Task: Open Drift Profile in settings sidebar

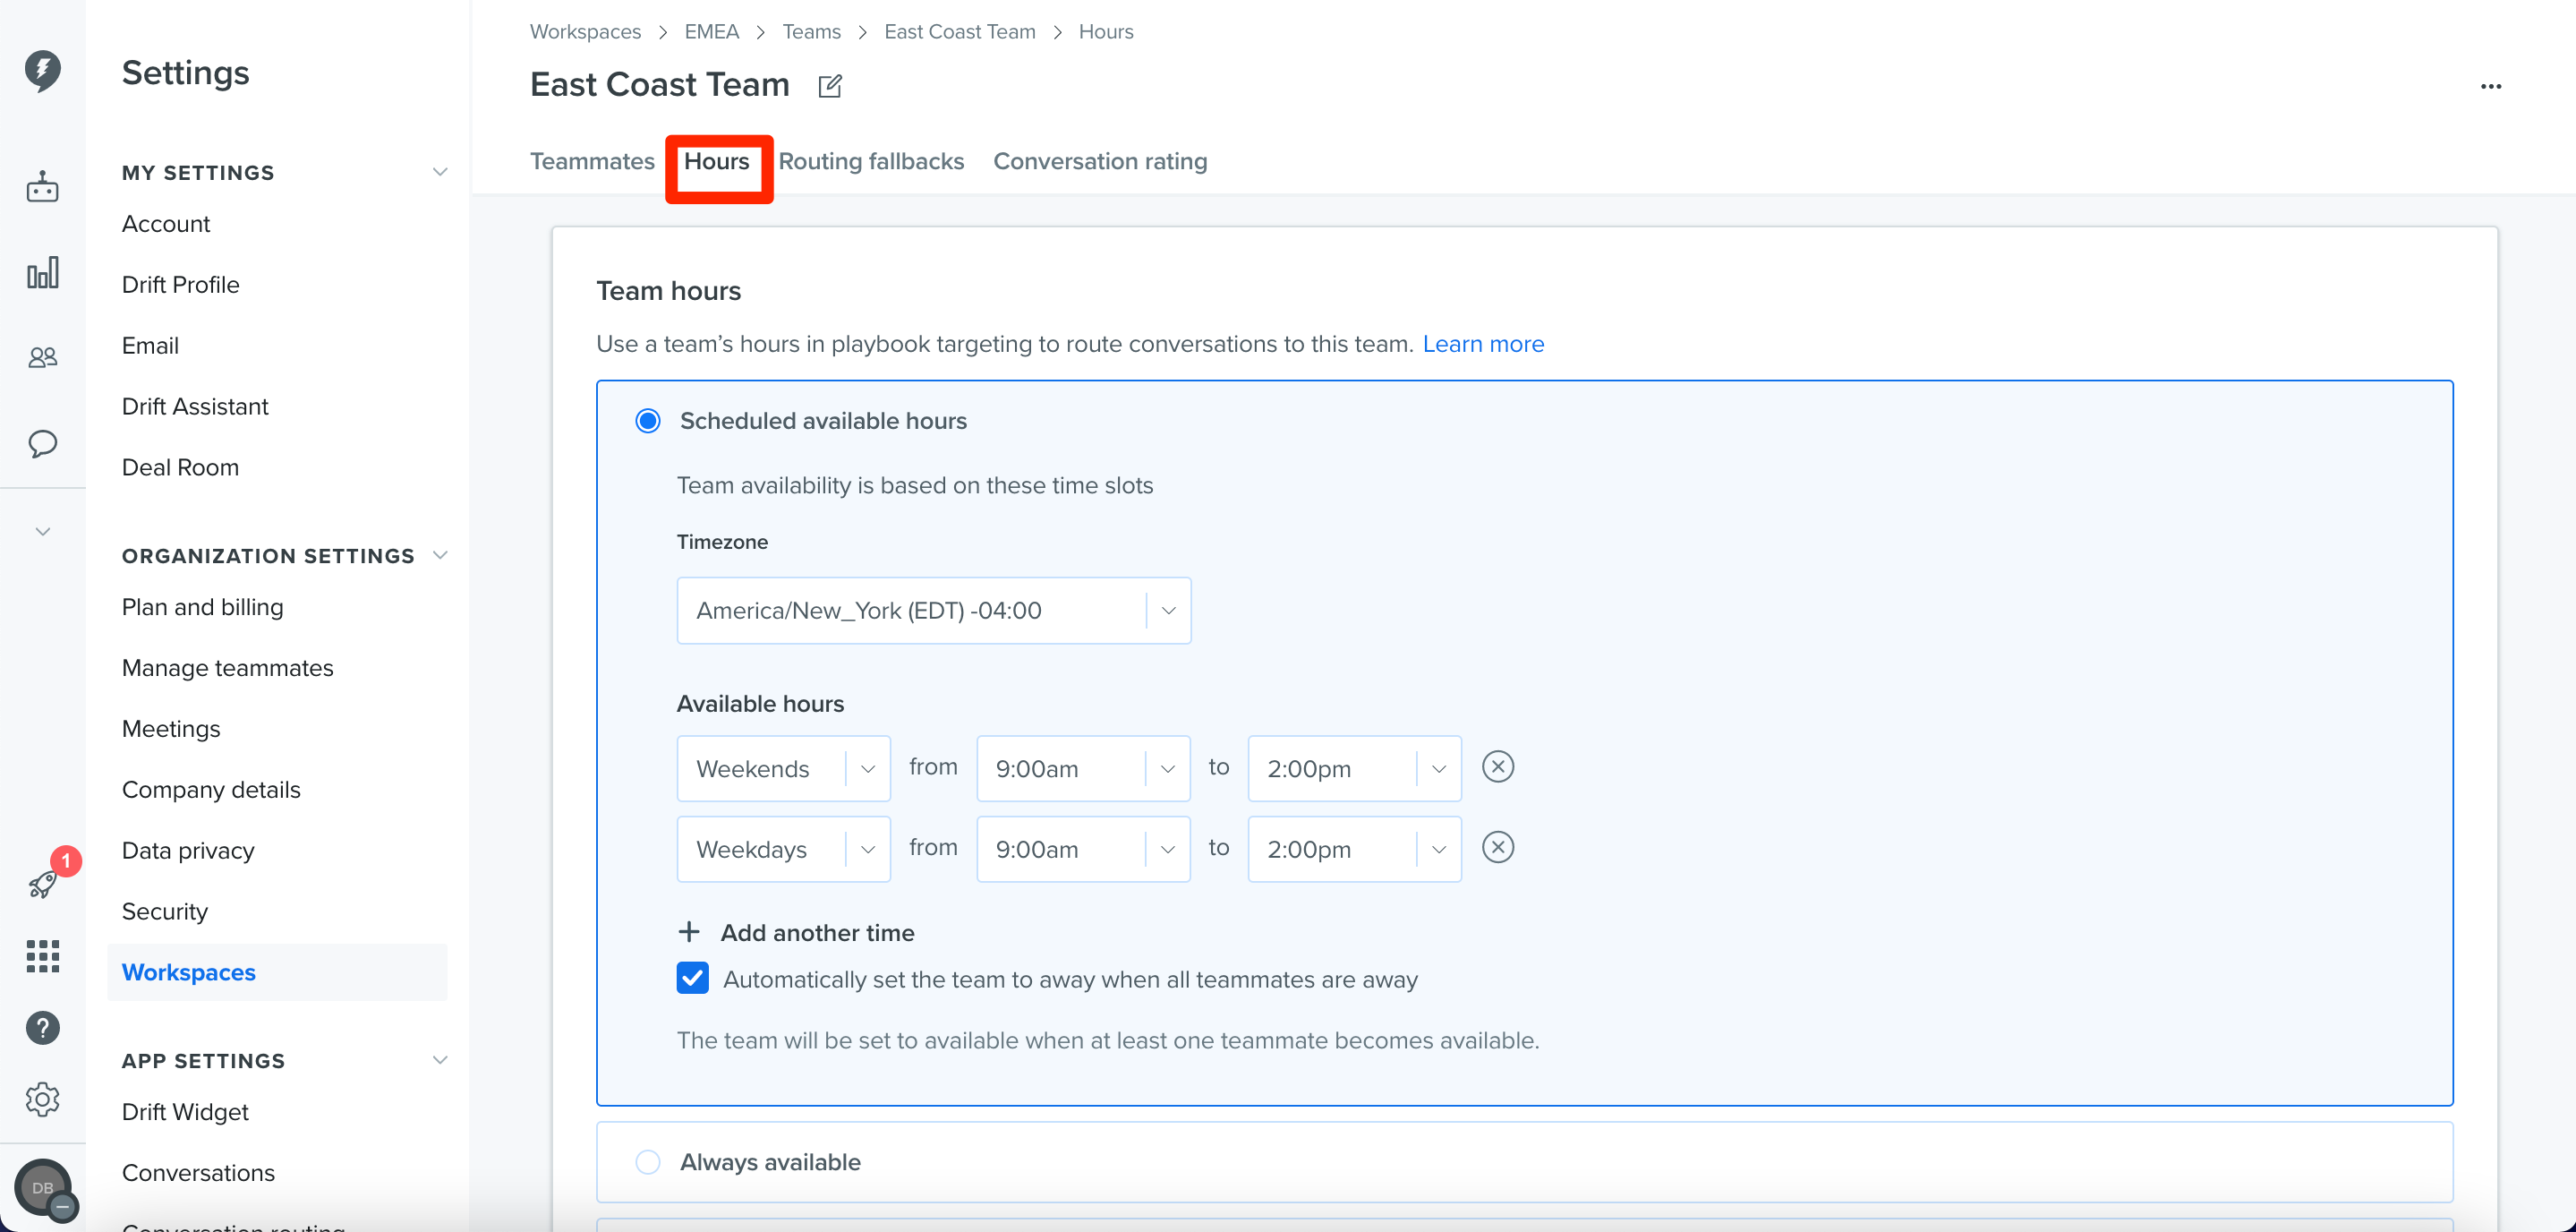Action: tap(181, 285)
